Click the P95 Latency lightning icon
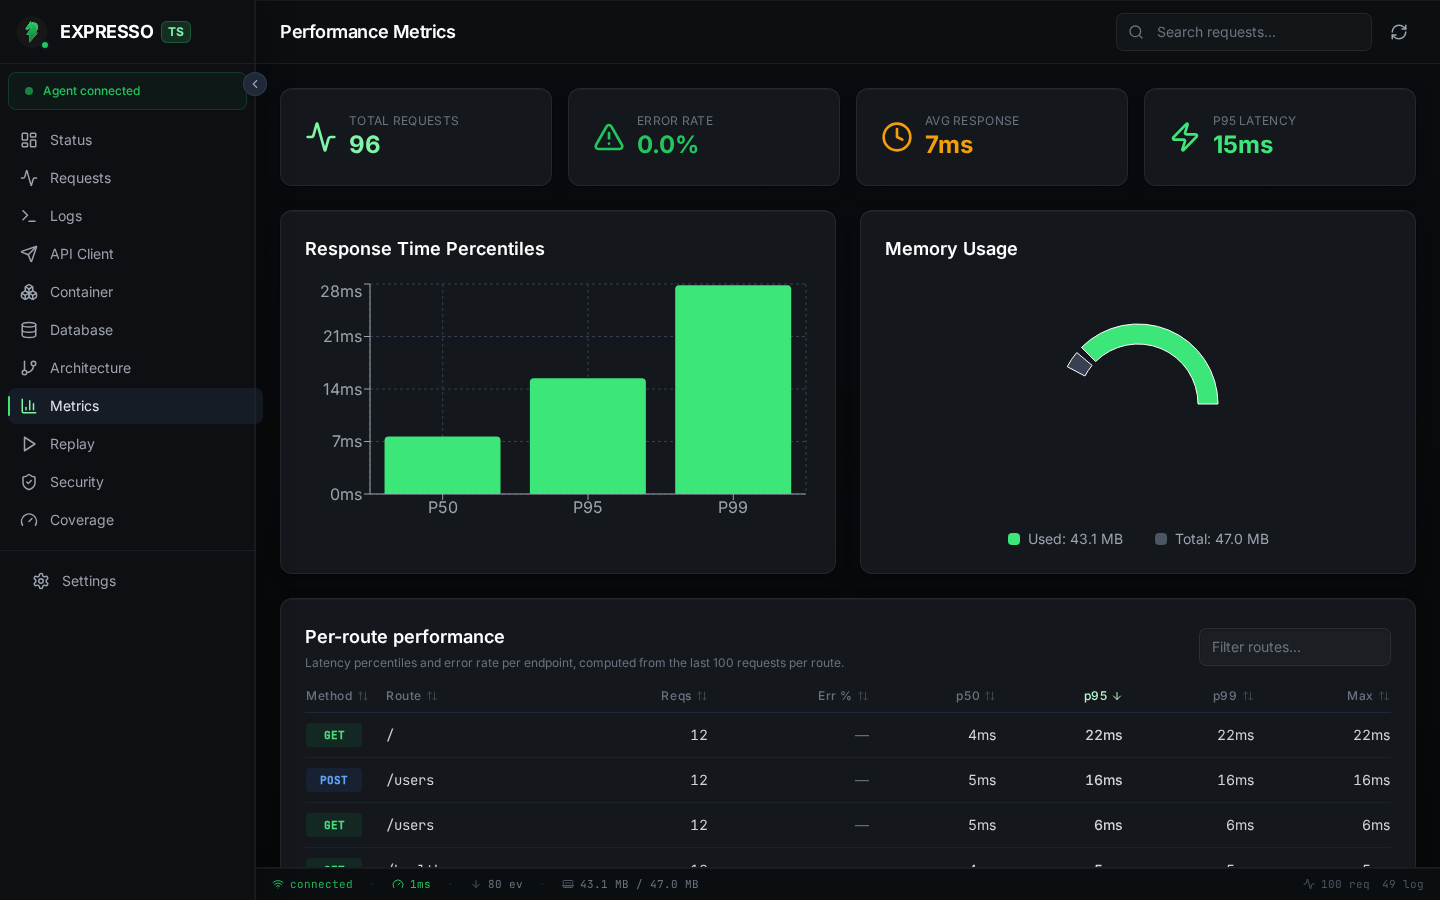Viewport: 1440px width, 900px height. pyautogui.click(x=1185, y=137)
